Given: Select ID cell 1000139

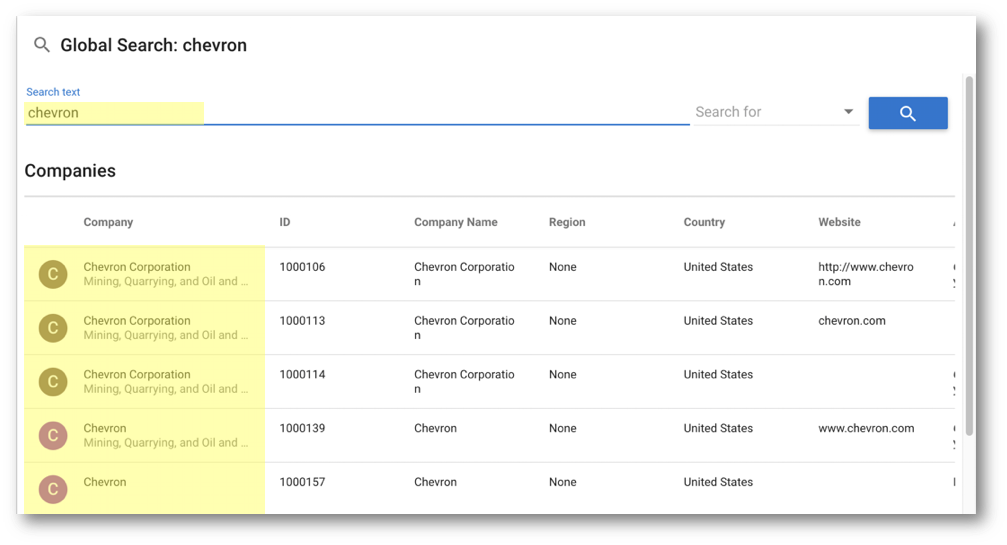Looking at the screenshot, I should pyautogui.click(x=302, y=428).
